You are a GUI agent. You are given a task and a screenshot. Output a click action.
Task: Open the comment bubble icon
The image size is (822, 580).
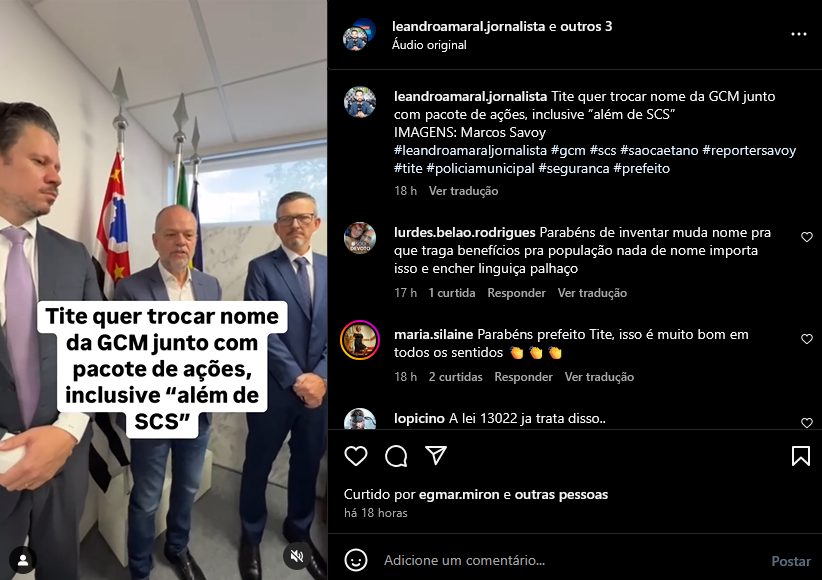(396, 456)
